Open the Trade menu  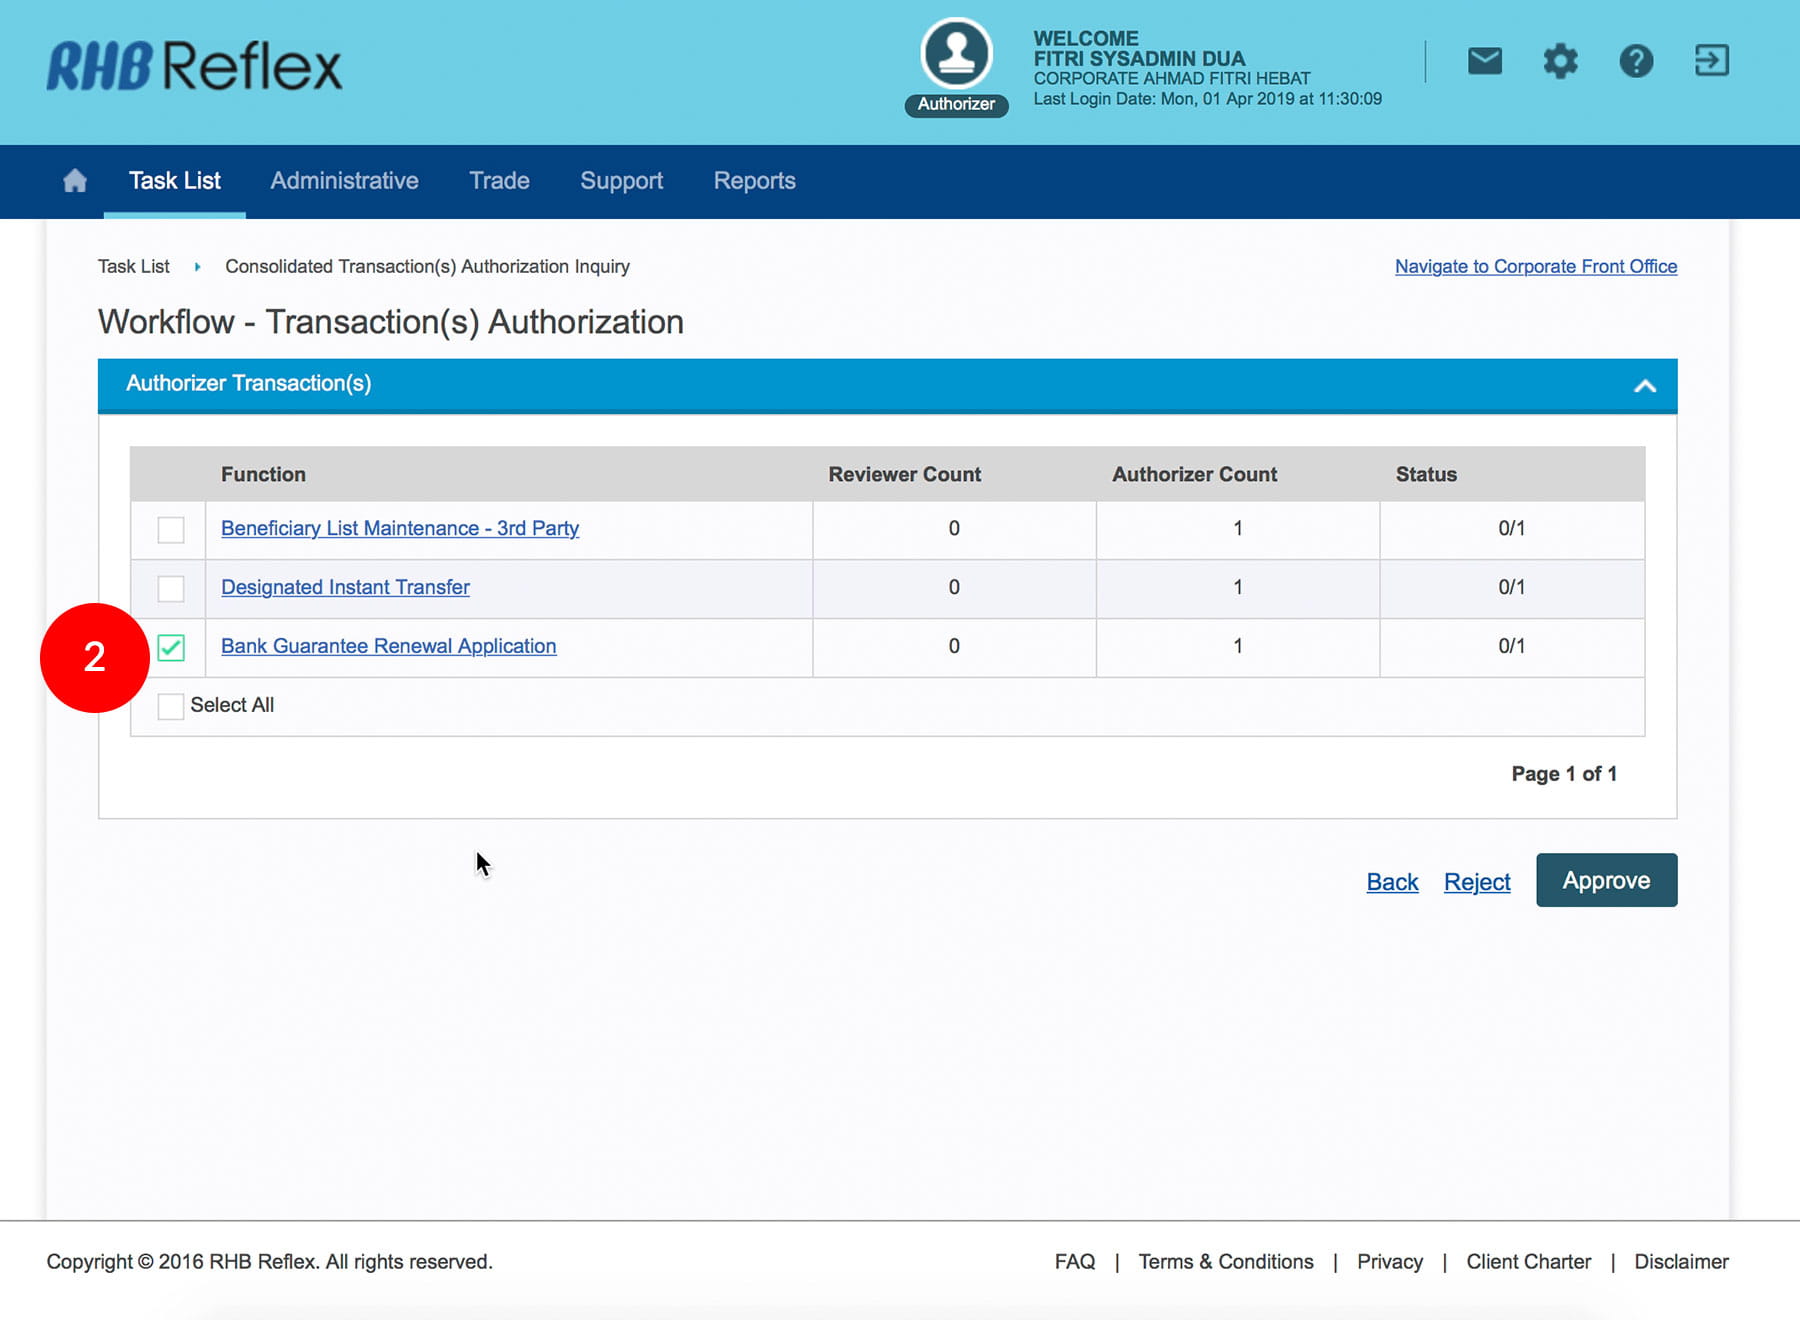pyautogui.click(x=499, y=181)
